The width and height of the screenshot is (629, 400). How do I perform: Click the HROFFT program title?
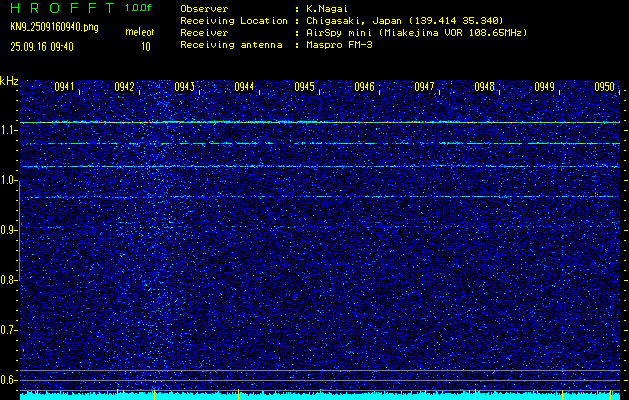pos(62,8)
